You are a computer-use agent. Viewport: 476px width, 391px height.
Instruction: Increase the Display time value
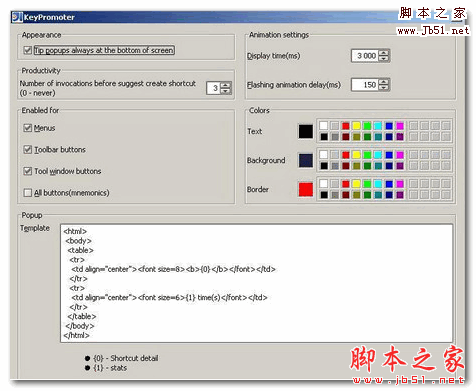coord(384,53)
